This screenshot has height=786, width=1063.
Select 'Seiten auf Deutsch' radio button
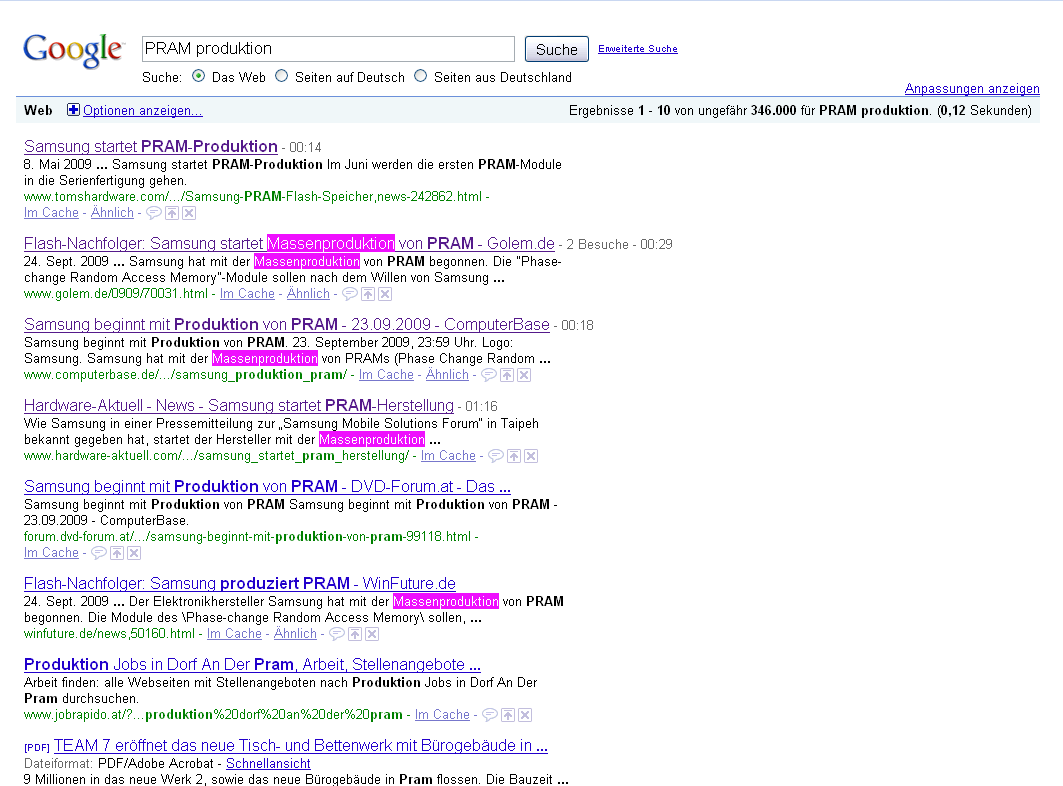click(281, 76)
